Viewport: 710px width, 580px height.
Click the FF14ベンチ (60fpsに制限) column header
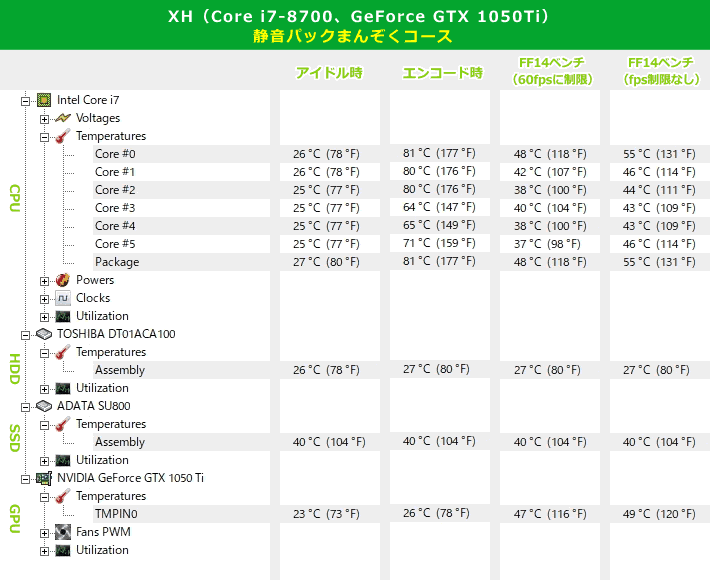tap(552, 71)
